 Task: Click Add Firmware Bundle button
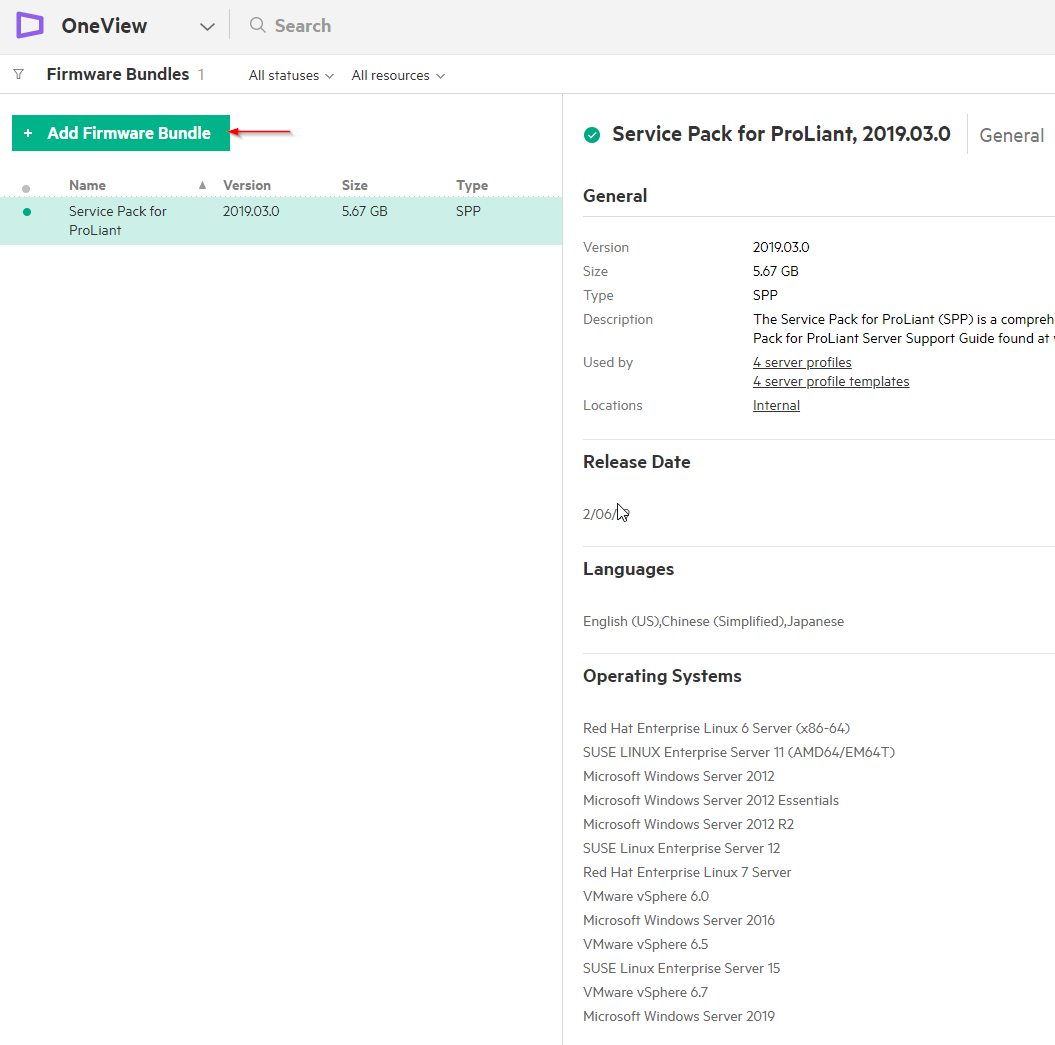click(x=121, y=133)
